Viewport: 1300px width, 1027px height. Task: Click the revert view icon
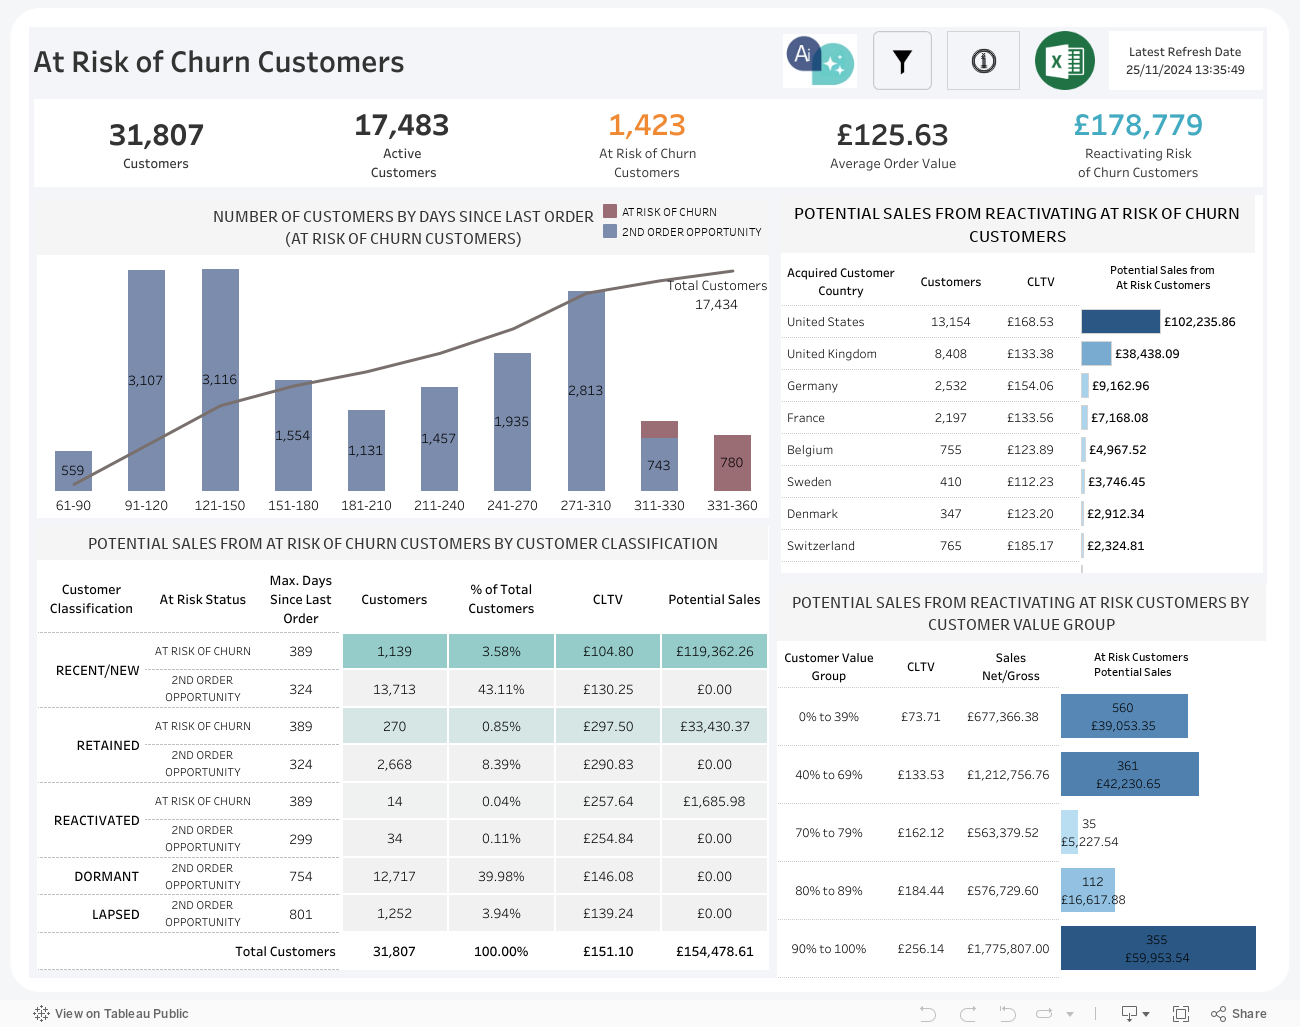coord(1007,1013)
